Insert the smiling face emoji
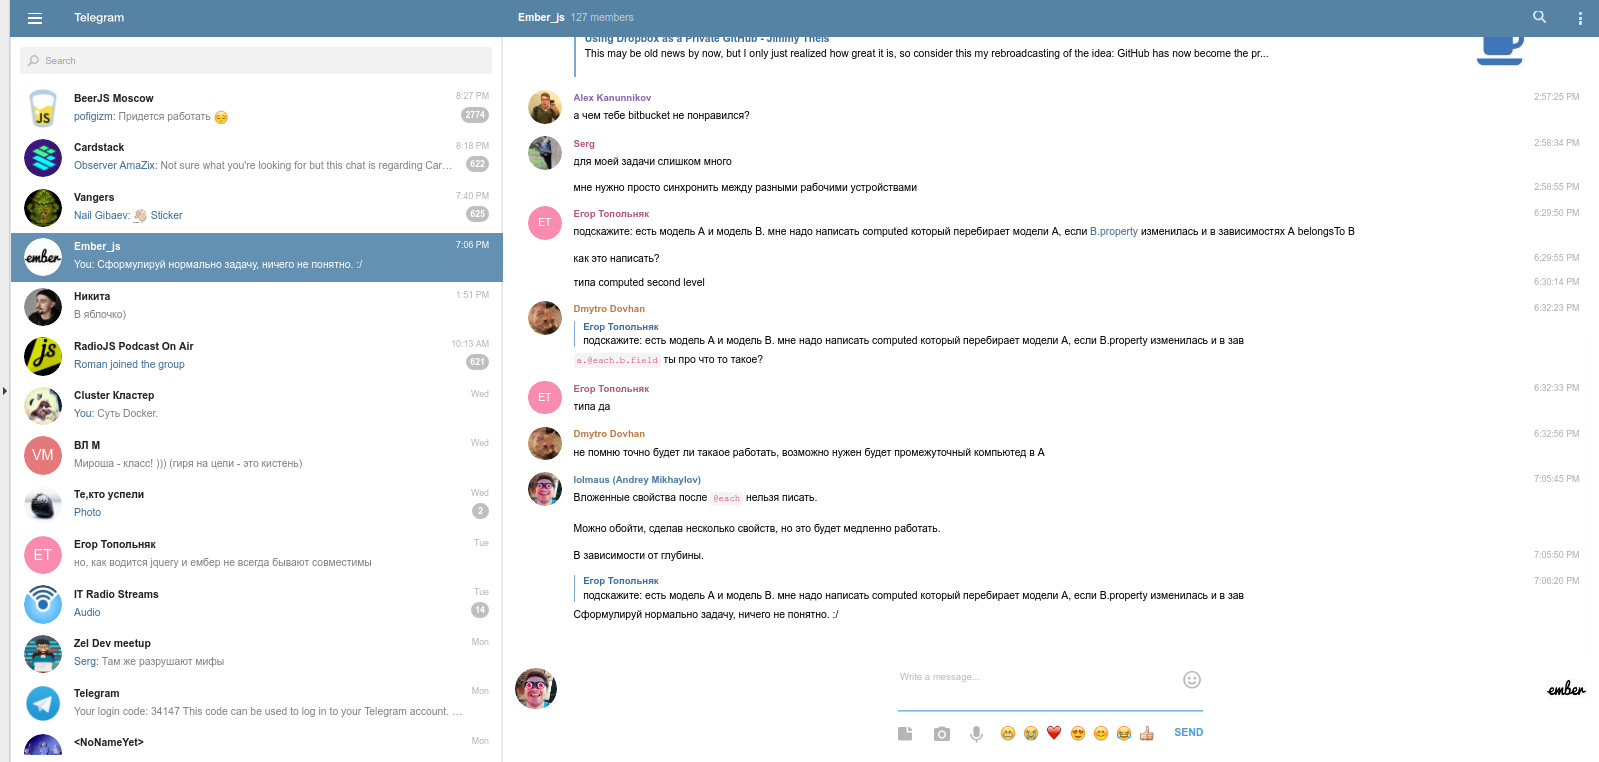The width and height of the screenshot is (1599, 762). tap(1101, 733)
